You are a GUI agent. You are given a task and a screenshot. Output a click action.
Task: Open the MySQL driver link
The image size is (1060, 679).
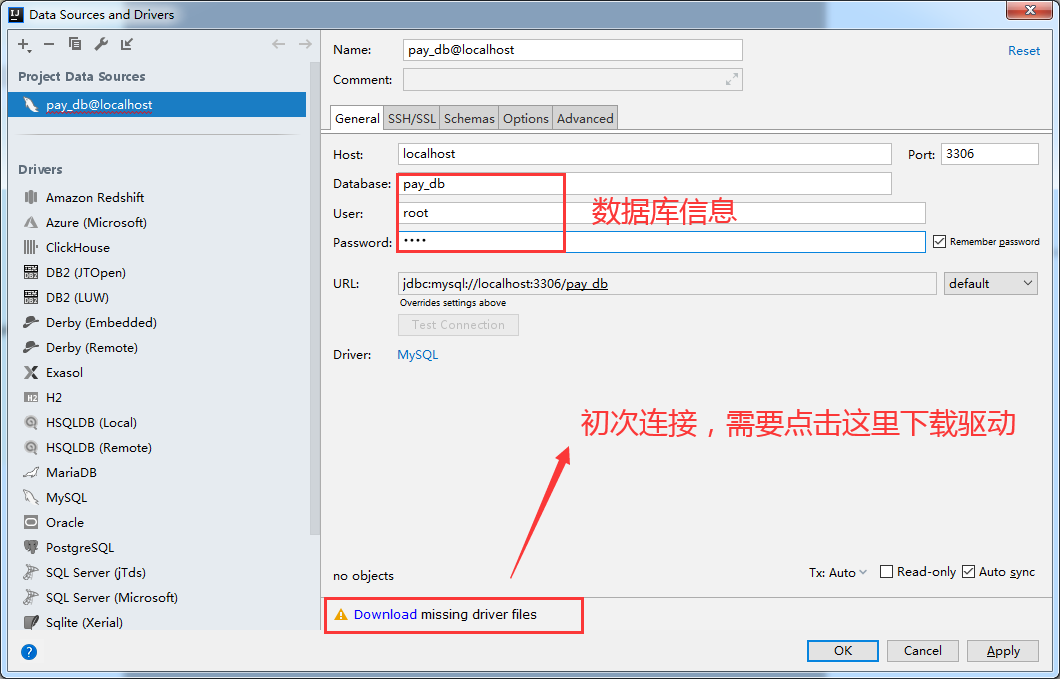(x=417, y=354)
